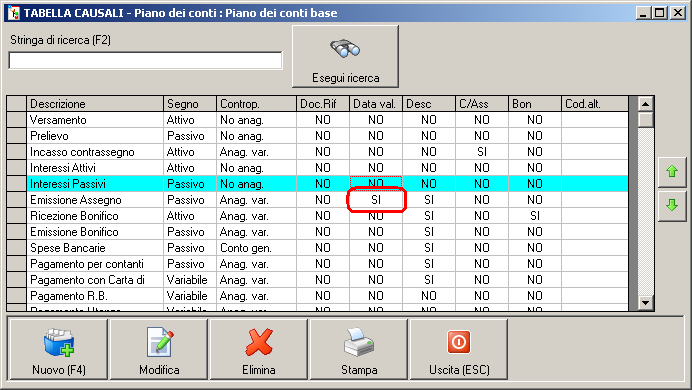Click the Desc column header
Screen dimensions: 692x390
(x=429, y=104)
